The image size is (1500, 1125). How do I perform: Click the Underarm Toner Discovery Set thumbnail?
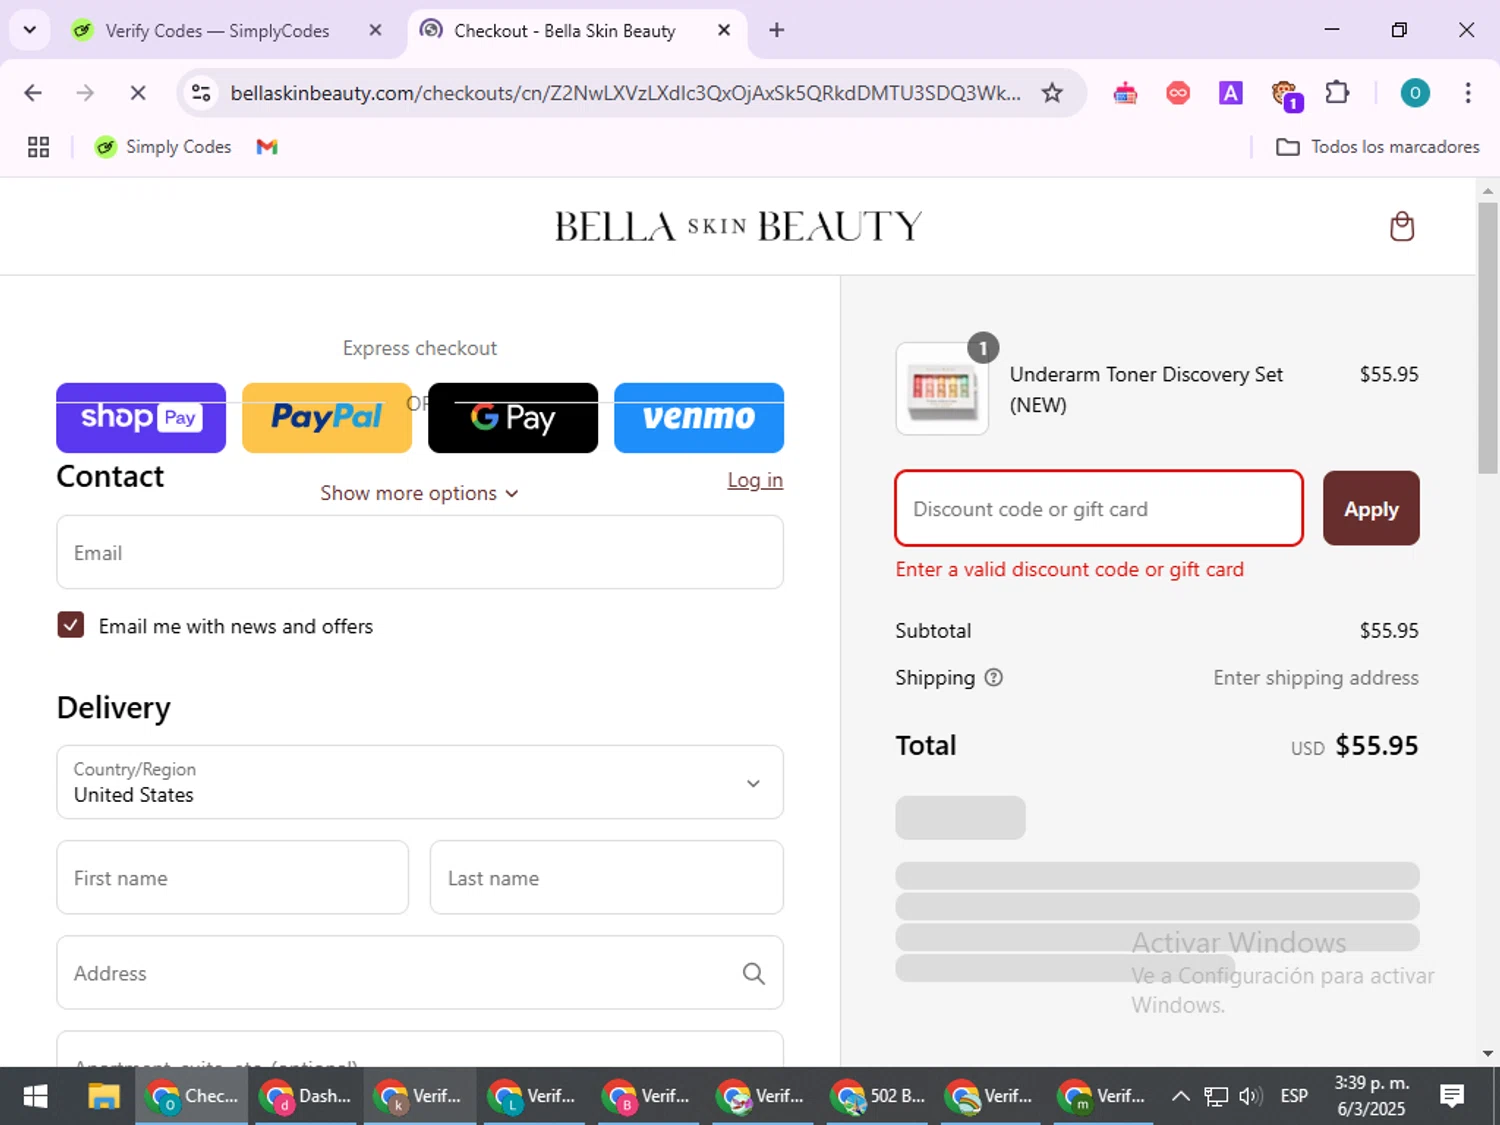[942, 388]
